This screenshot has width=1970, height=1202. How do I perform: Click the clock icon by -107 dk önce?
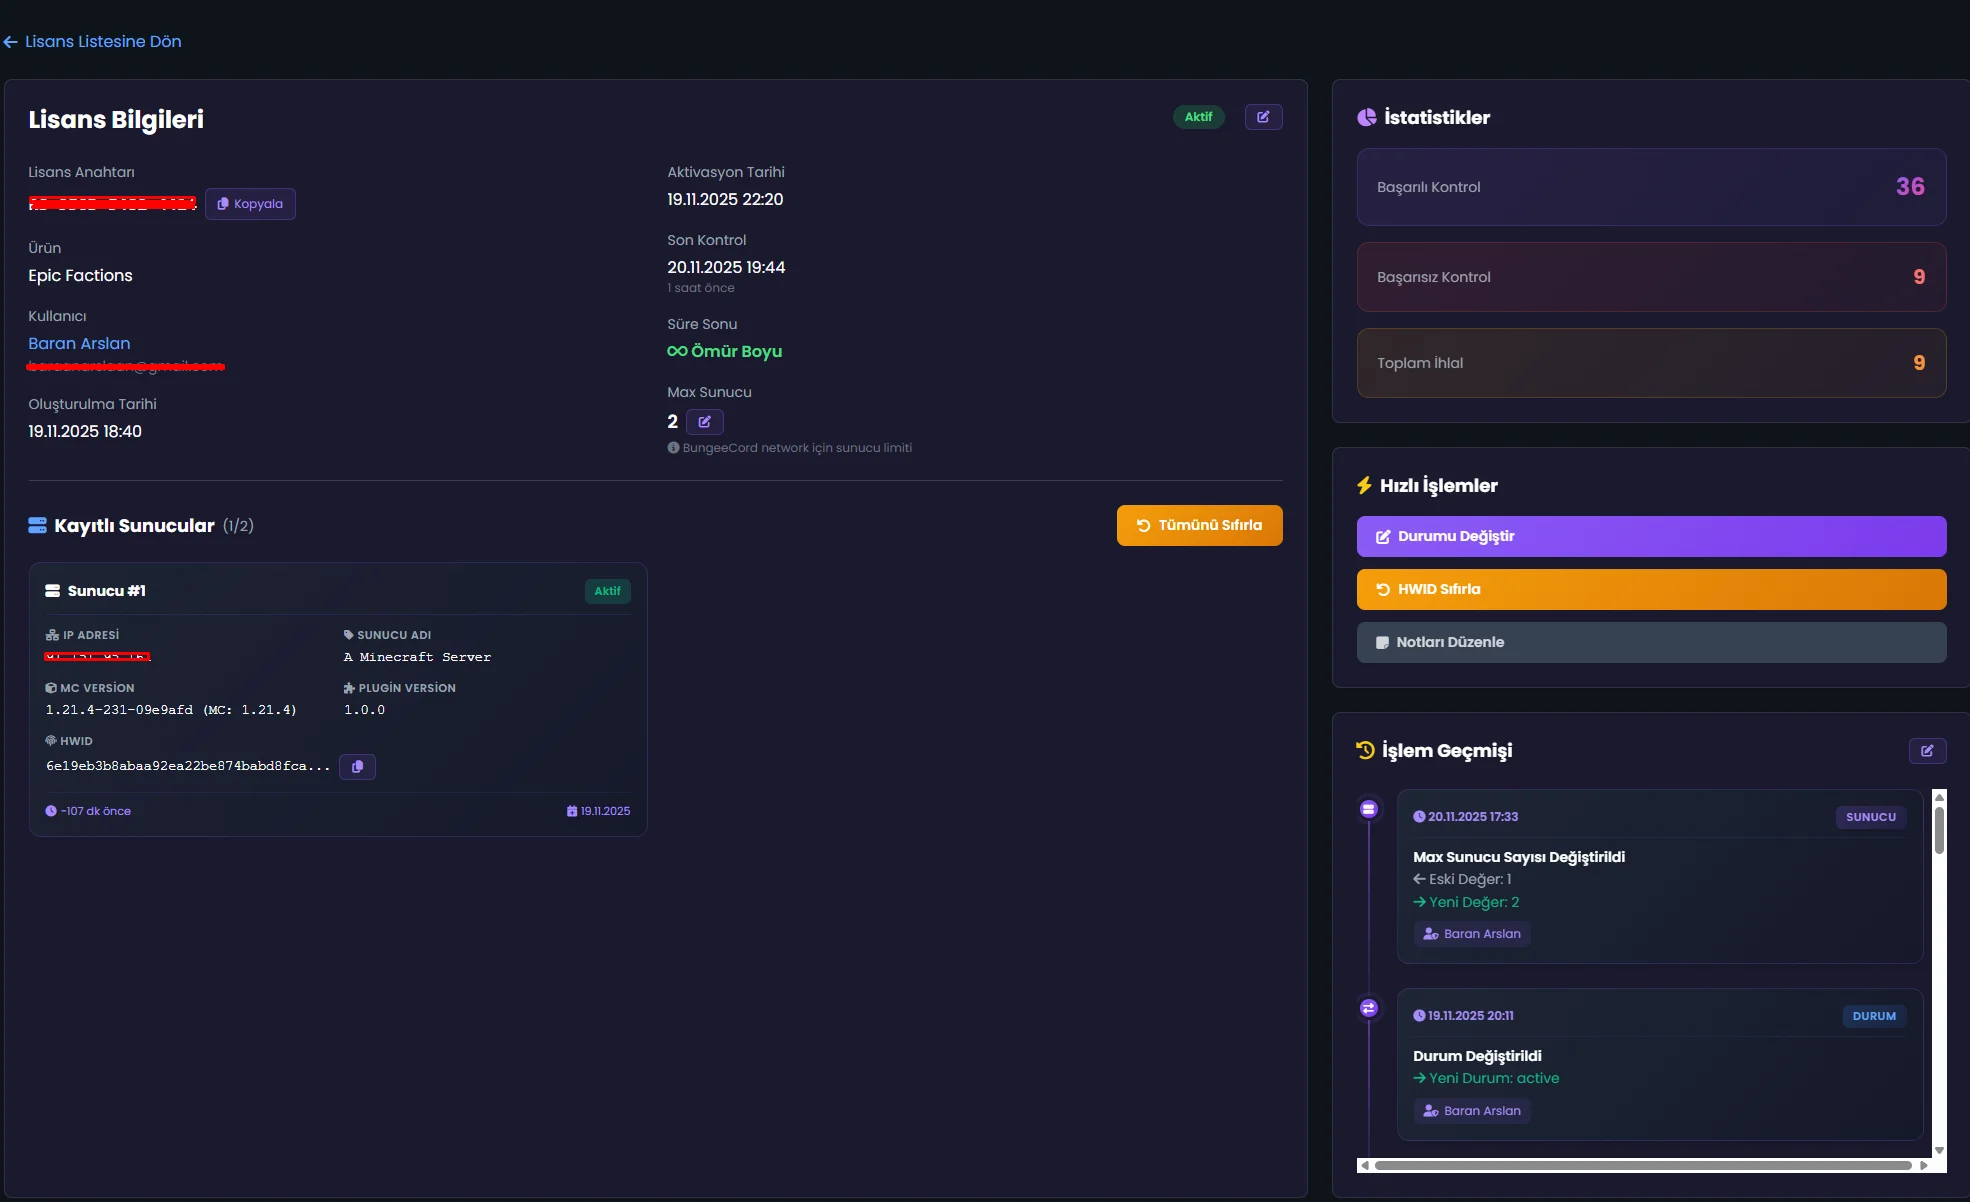pyautogui.click(x=51, y=811)
